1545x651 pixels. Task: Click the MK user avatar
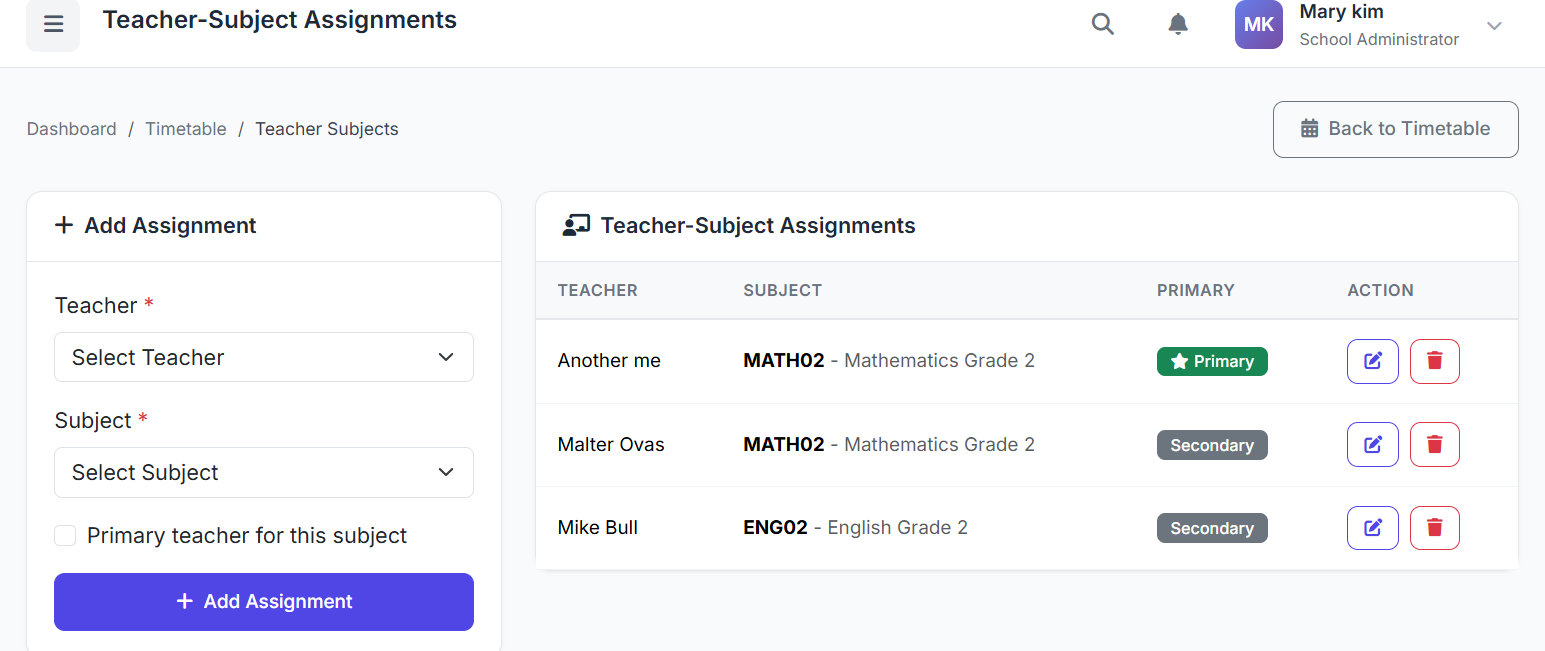[x=1258, y=25]
